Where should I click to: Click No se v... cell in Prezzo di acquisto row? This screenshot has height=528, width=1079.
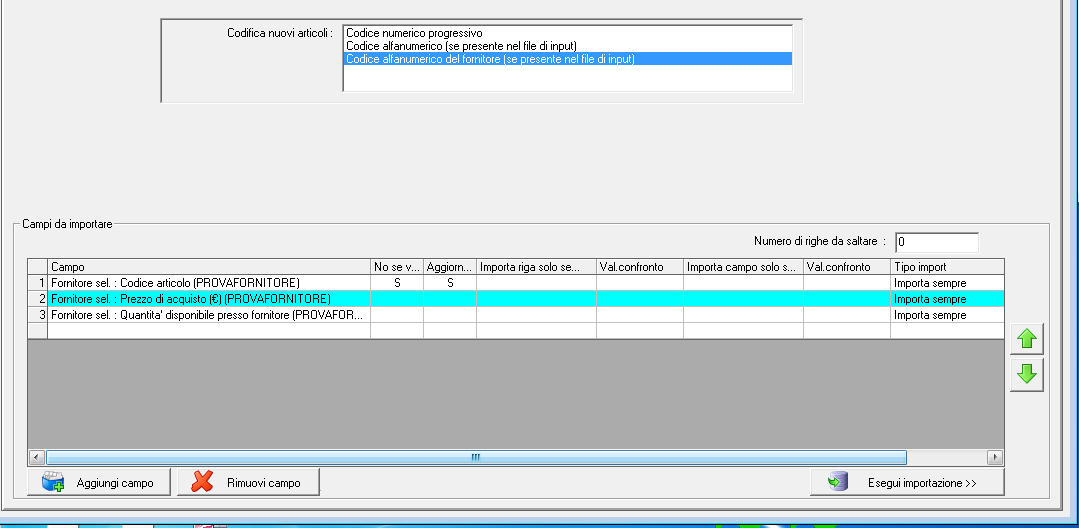tap(397, 299)
